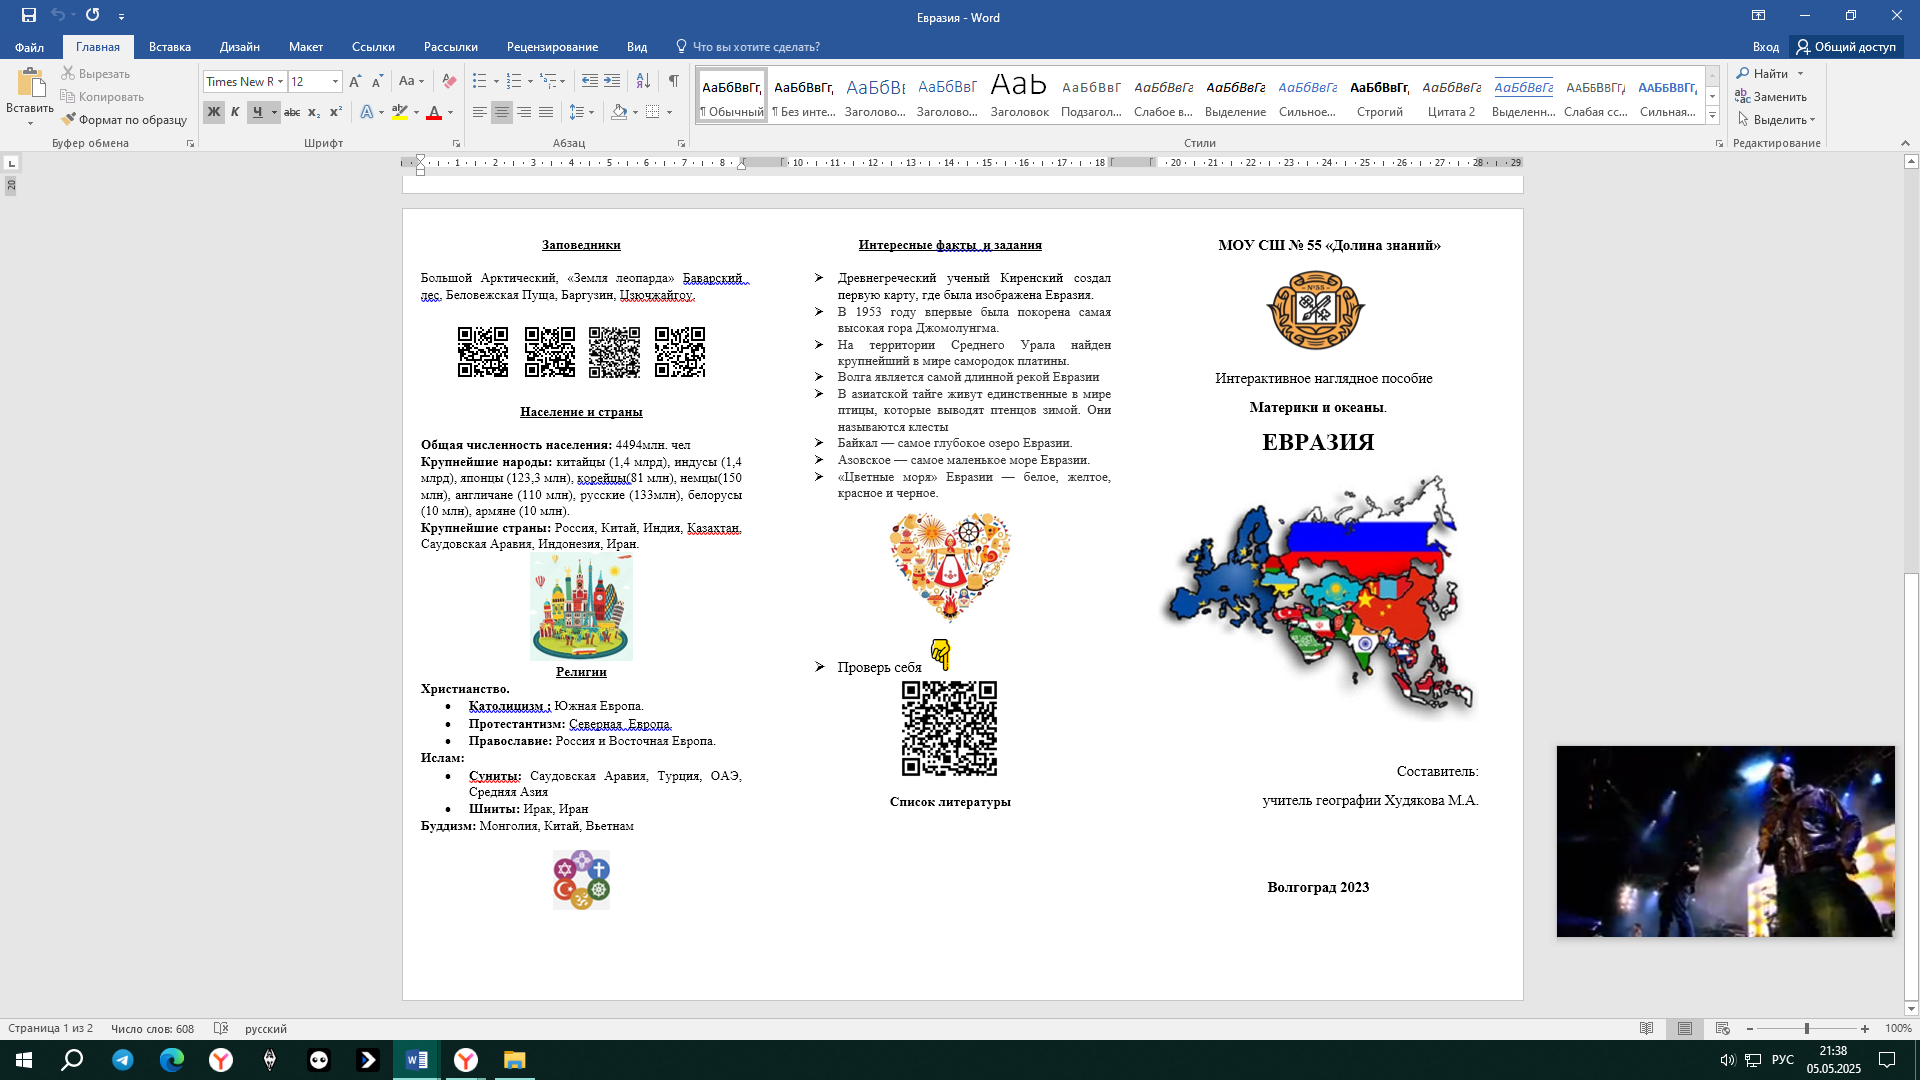The image size is (1920, 1080).
Task: Switch to the Дизайн tab
Action: click(x=240, y=47)
